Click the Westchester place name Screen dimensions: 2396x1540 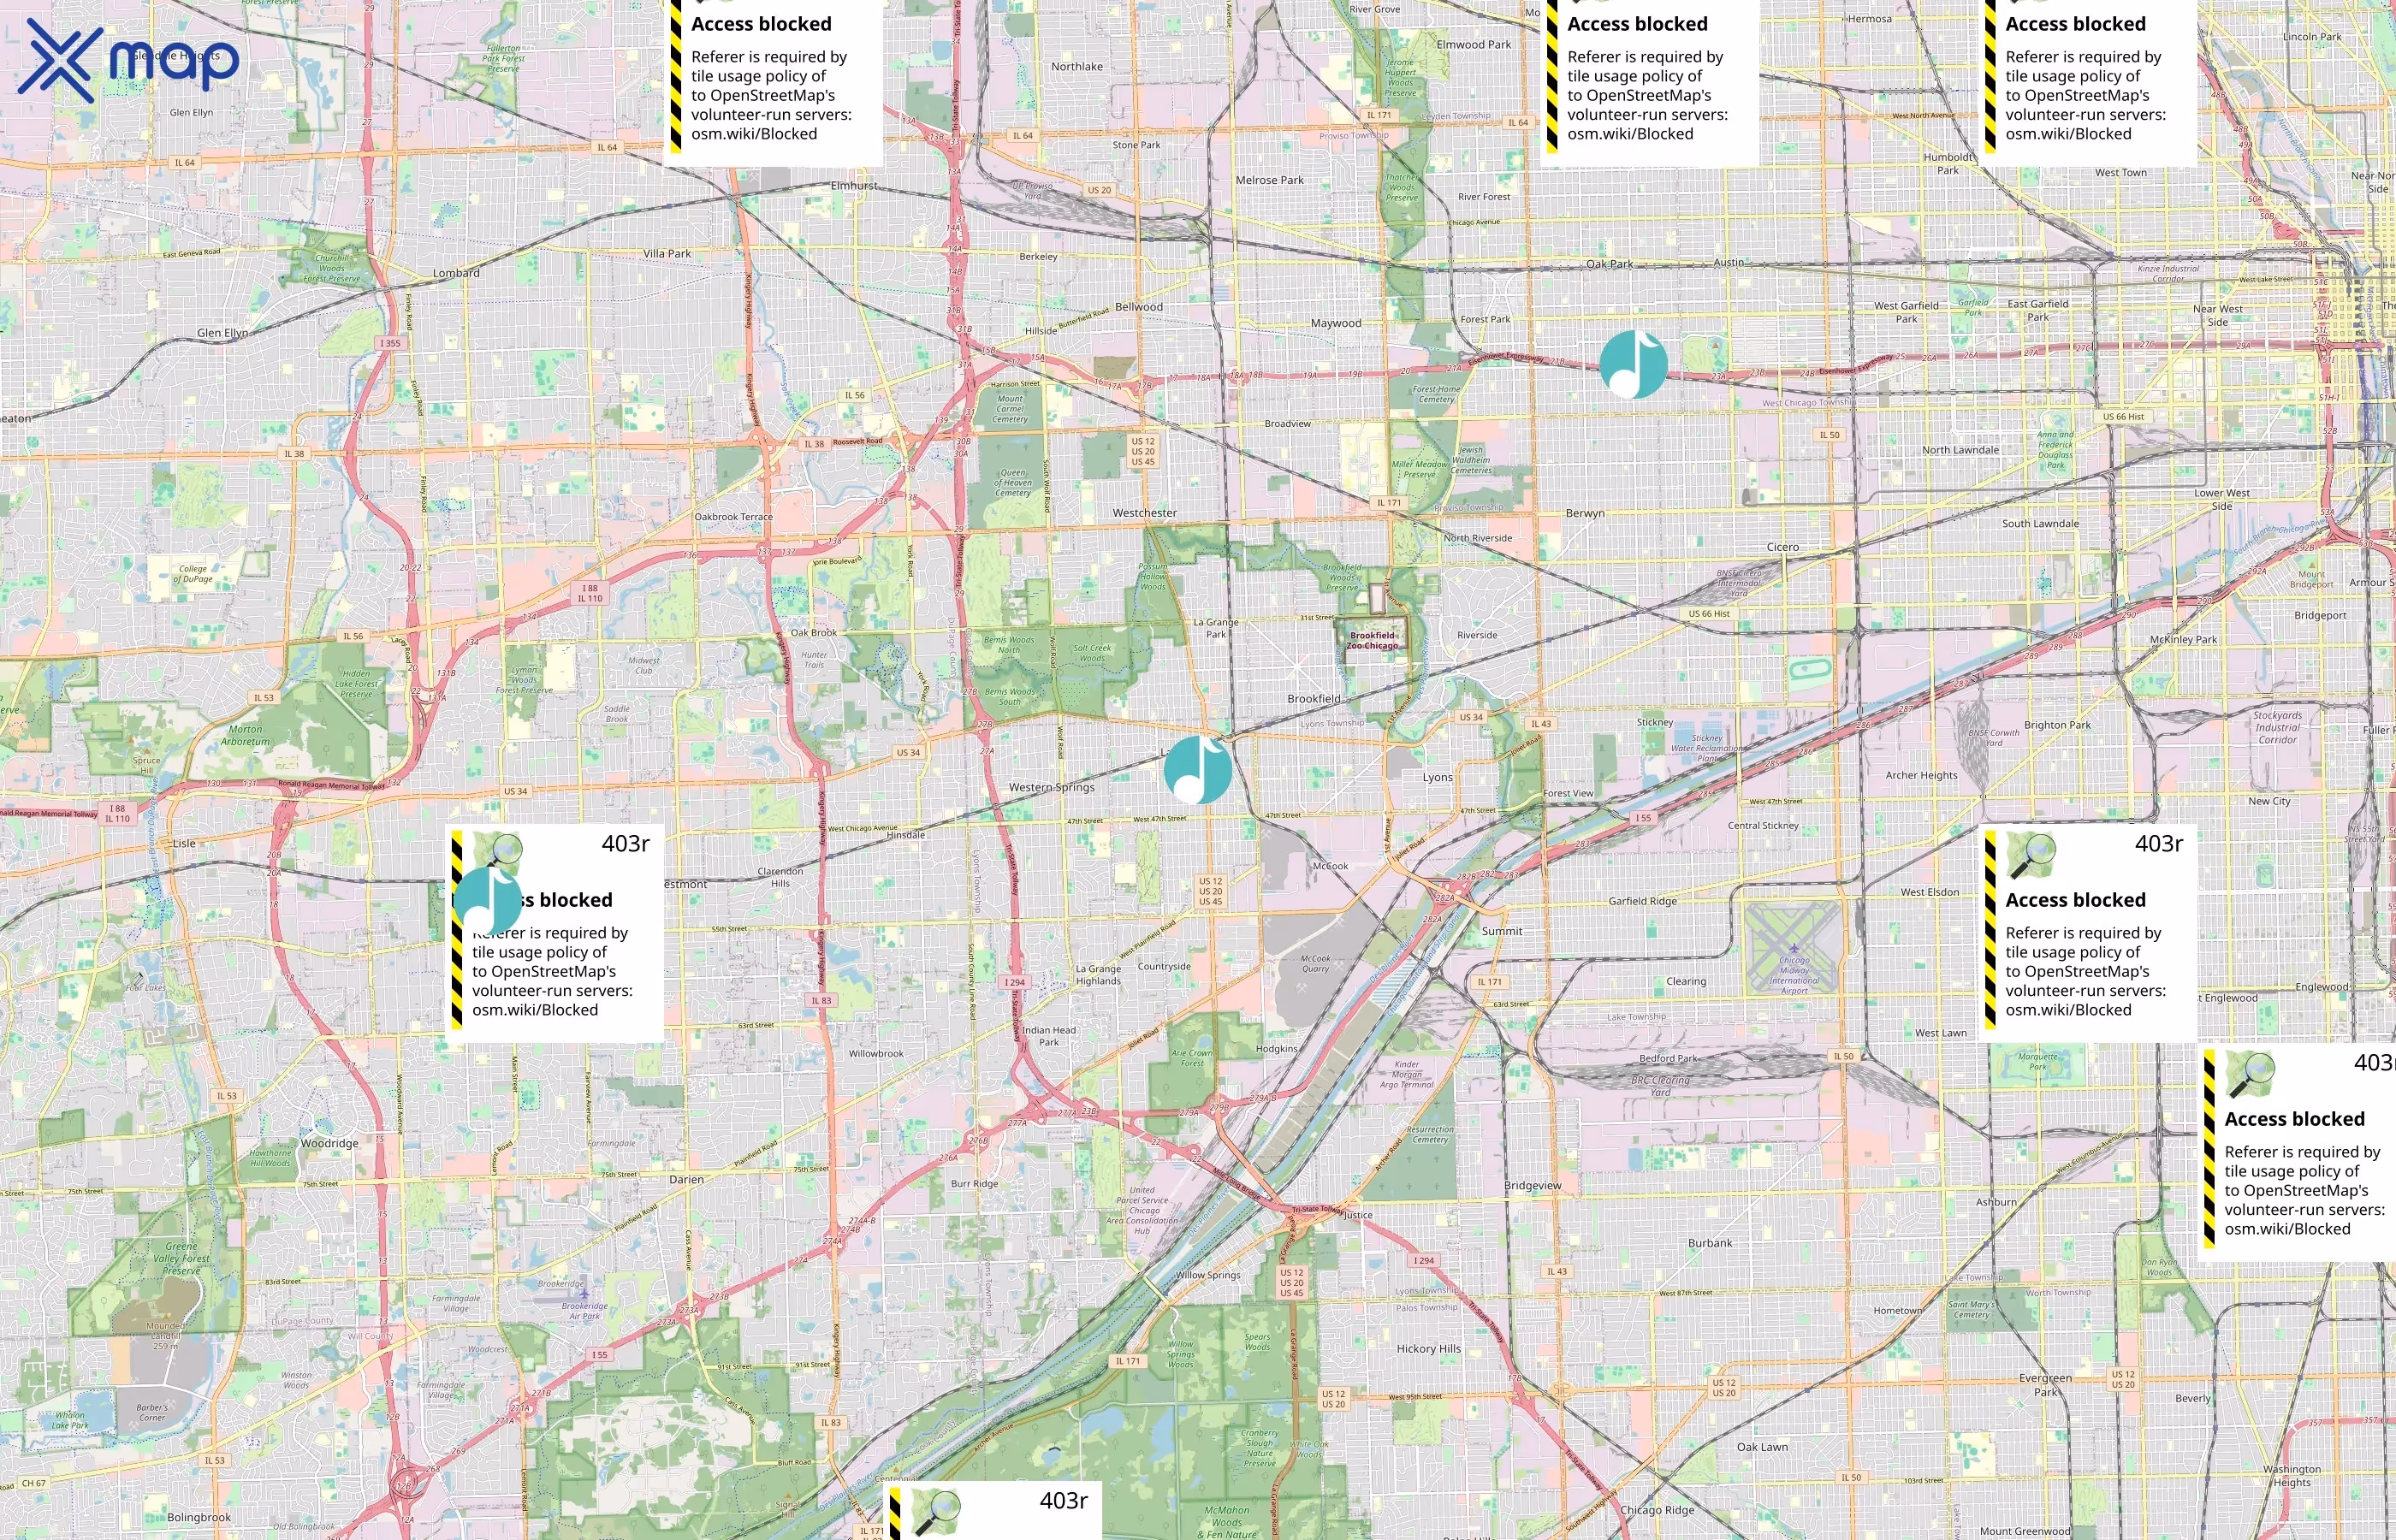tap(1145, 513)
